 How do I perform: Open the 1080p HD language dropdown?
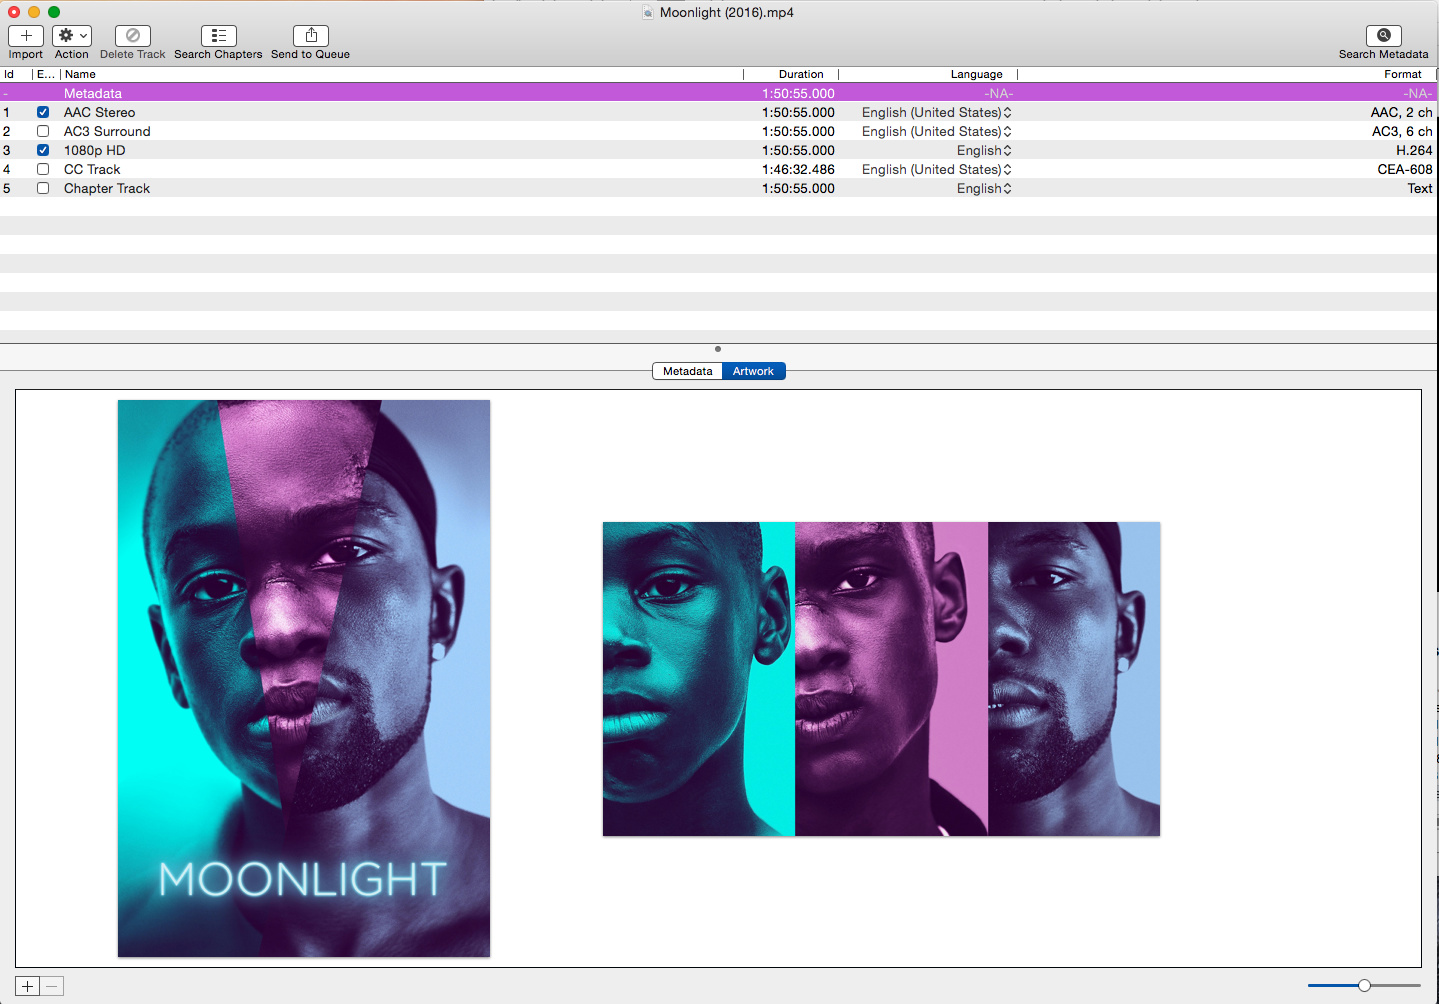pos(984,151)
